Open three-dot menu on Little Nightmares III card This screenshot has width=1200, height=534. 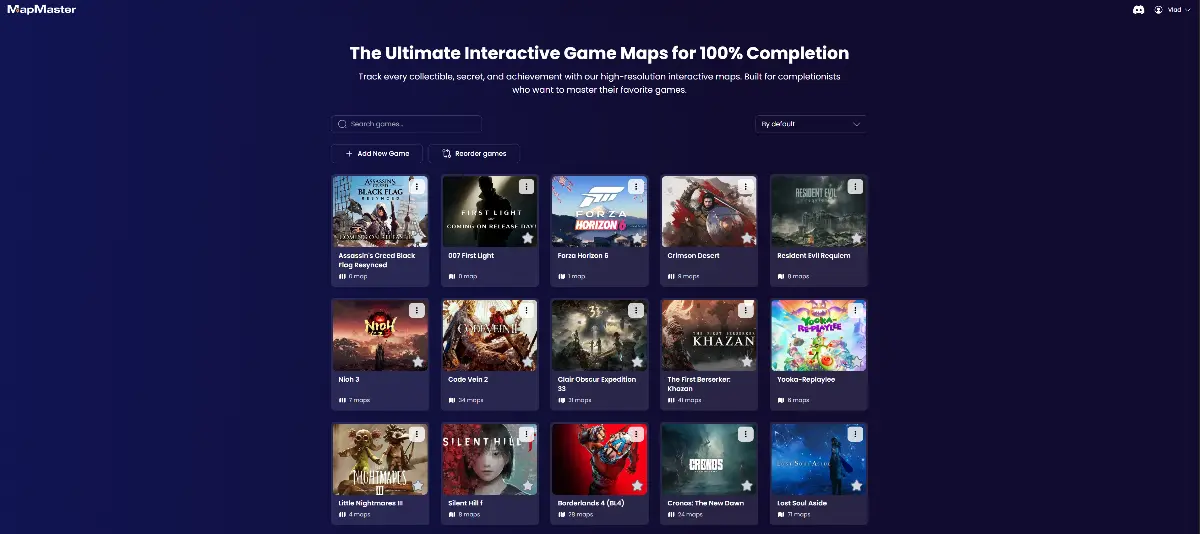(x=417, y=435)
